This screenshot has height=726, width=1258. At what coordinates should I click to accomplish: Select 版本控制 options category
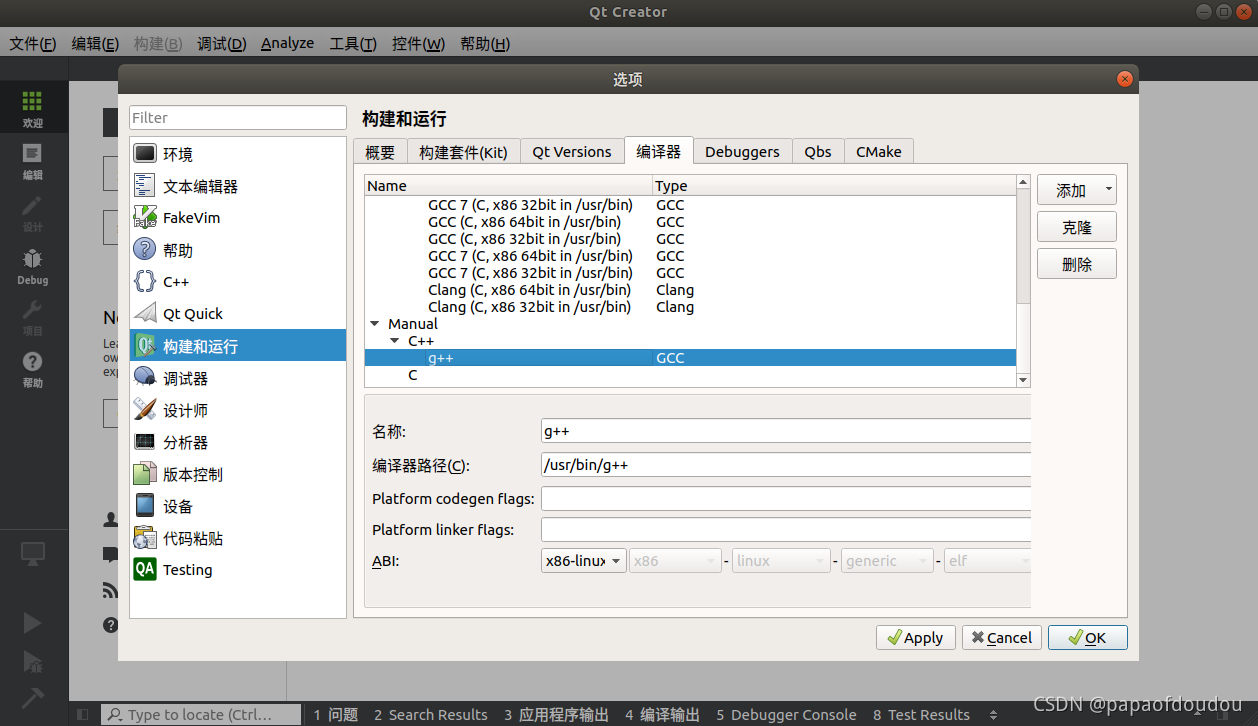238,474
